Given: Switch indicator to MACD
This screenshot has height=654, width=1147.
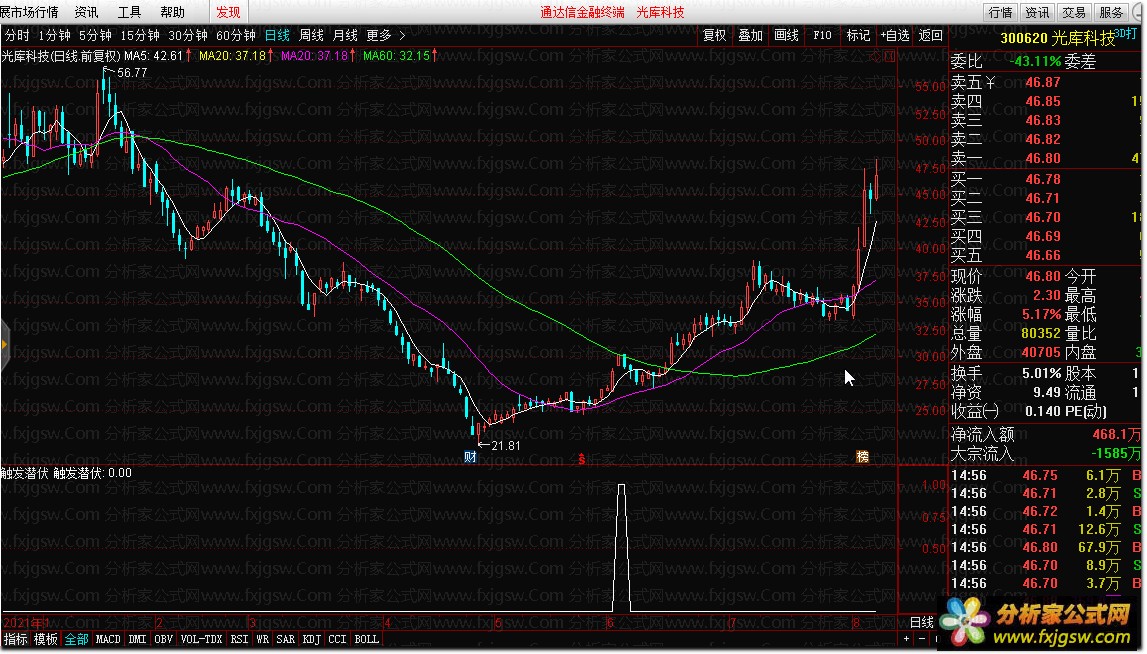Looking at the screenshot, I should (x=108, y=639).
